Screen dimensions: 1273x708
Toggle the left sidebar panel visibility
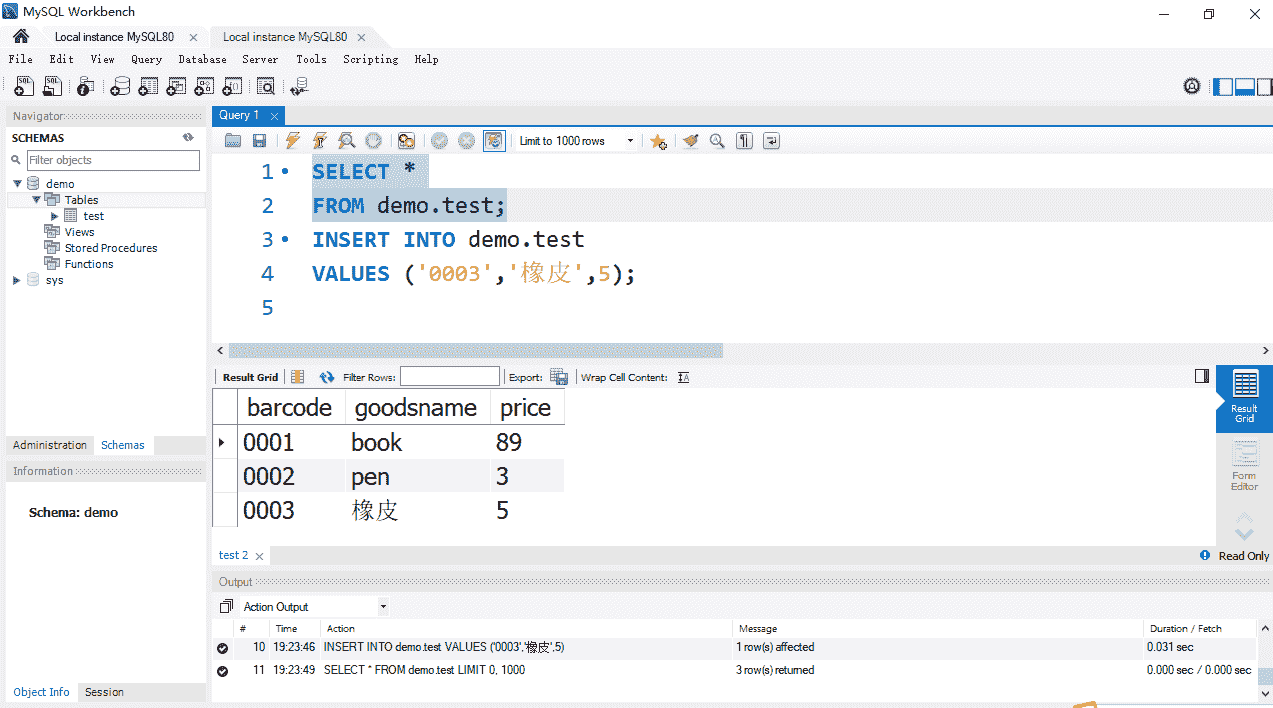pos(1223,87)
